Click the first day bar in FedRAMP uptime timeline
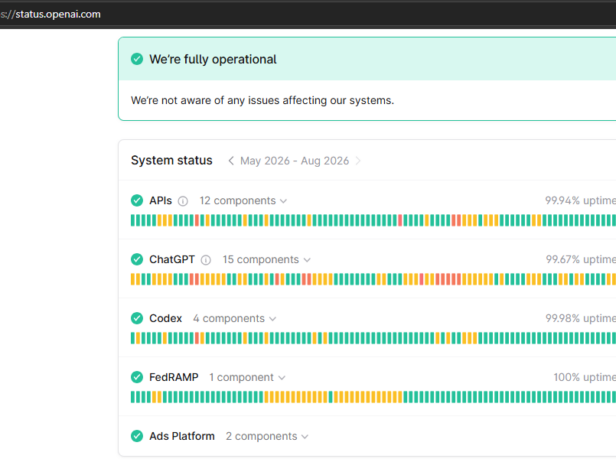Screen dimensions: 616x462 (133, 397)
